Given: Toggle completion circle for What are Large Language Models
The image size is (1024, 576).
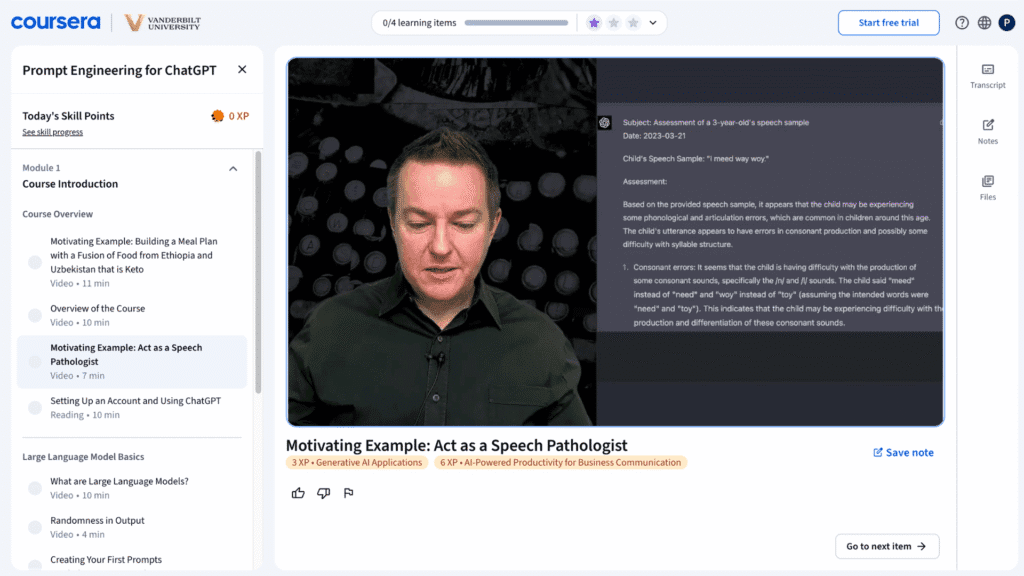Looking at the screenshot, I should tap(35, 488).
